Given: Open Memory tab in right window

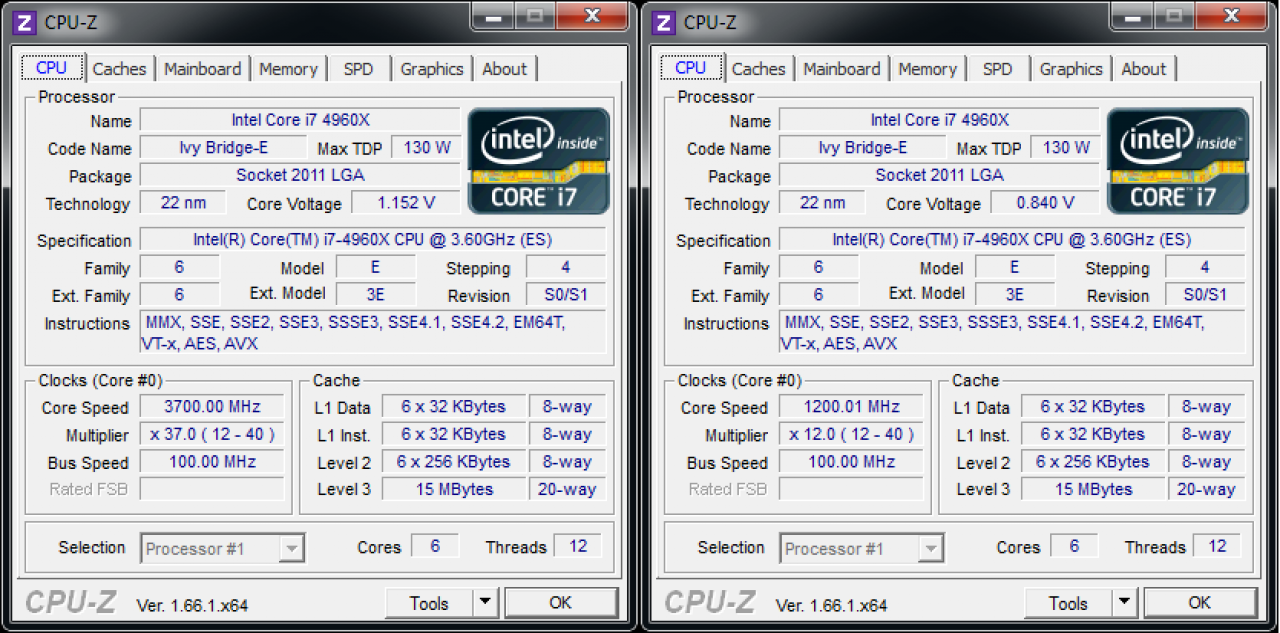Looking at the screenshot, I should pos(927,69).
